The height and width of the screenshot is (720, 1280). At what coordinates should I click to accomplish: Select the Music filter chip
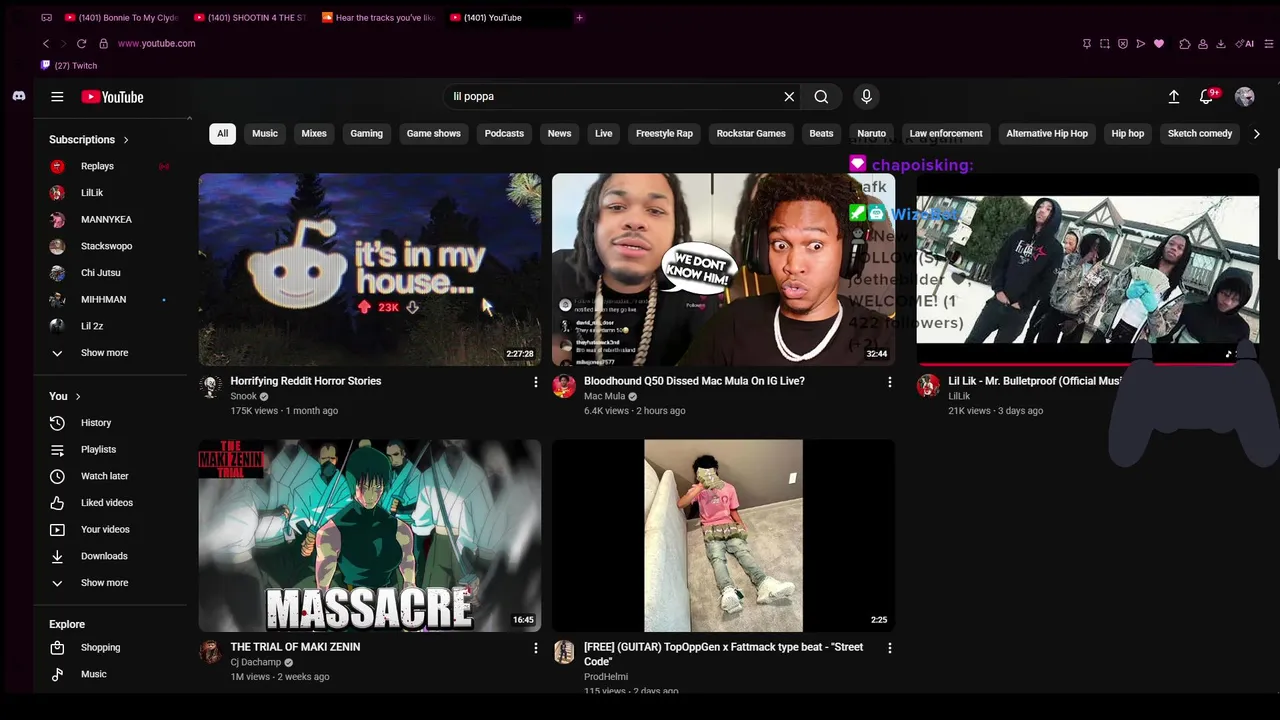point(265,133)
